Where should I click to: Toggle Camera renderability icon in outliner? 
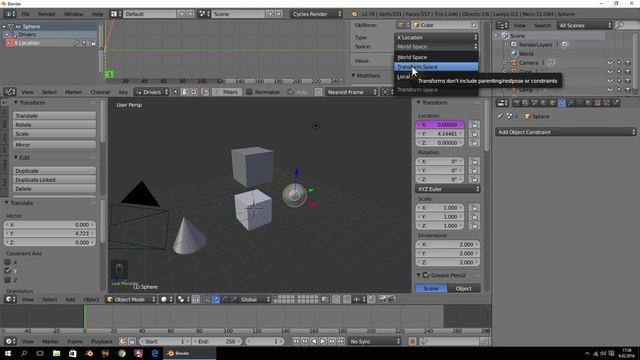click(628, 62)
